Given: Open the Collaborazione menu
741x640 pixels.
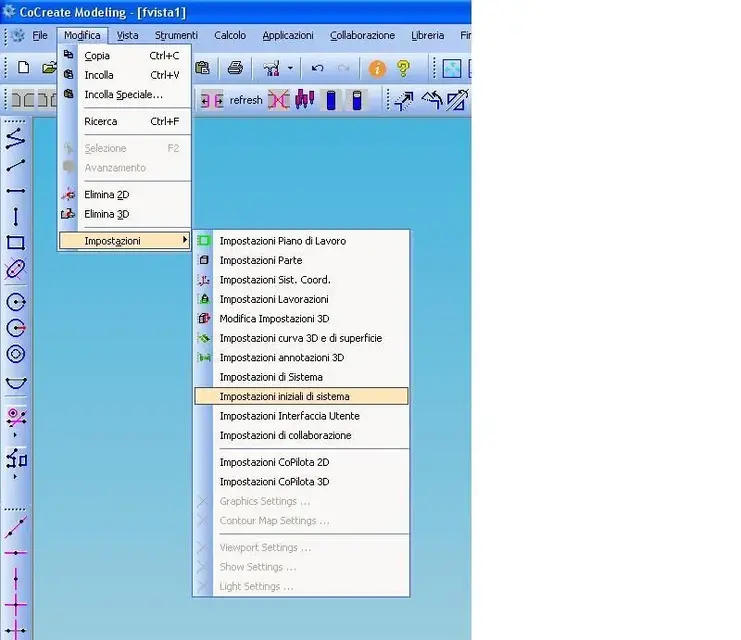Looking at the screenshot, I should (362, 35).
